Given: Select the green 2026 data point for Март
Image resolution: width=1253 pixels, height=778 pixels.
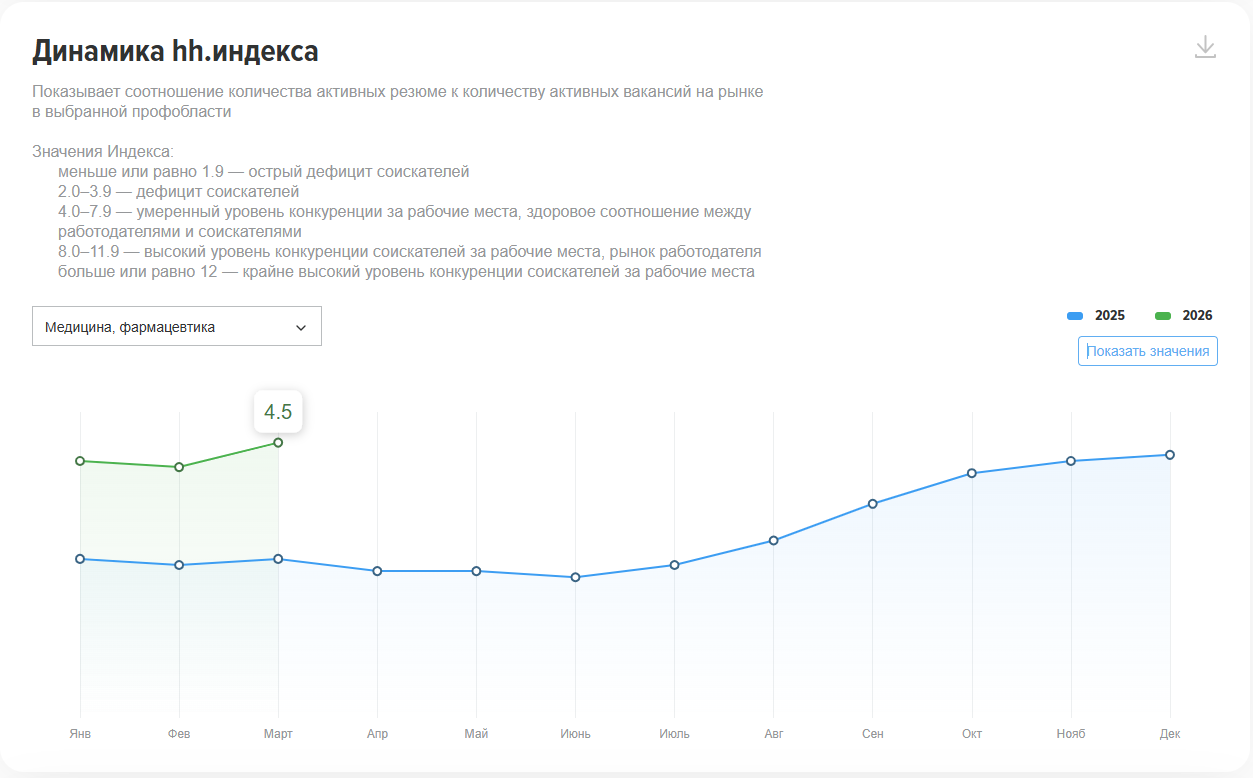Looking at the screenshot, I should (x=278, y=442).
